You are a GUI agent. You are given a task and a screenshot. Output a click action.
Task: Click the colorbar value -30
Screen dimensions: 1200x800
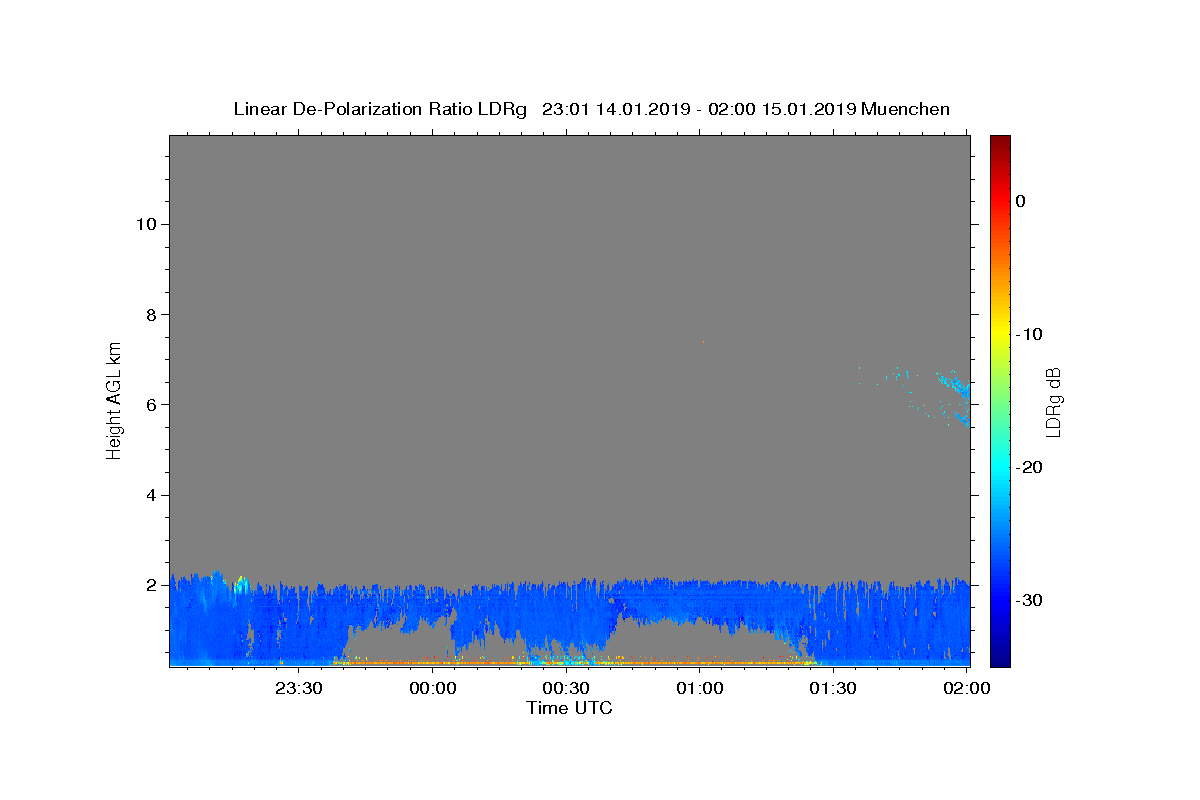point(1029,600)
